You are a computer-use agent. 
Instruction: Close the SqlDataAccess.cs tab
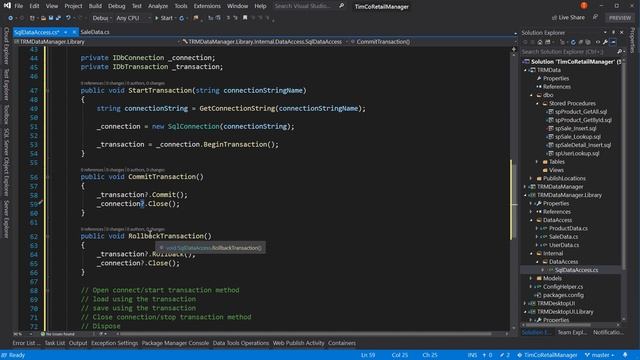click(74, 32)
